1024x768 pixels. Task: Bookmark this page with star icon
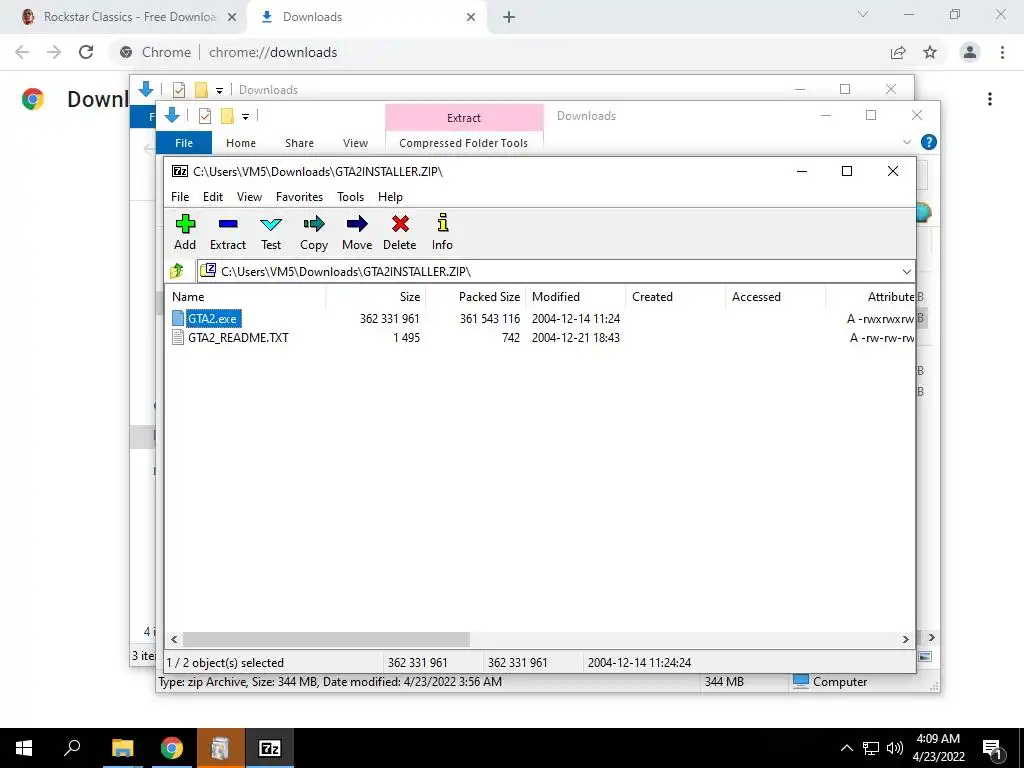(930, 52)
